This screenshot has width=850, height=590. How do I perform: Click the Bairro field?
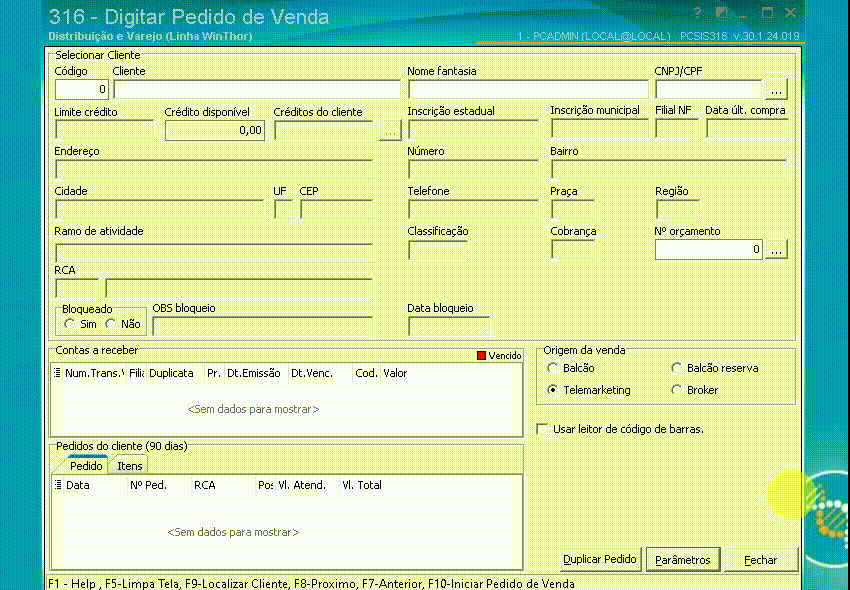click(x=669, y=170)
